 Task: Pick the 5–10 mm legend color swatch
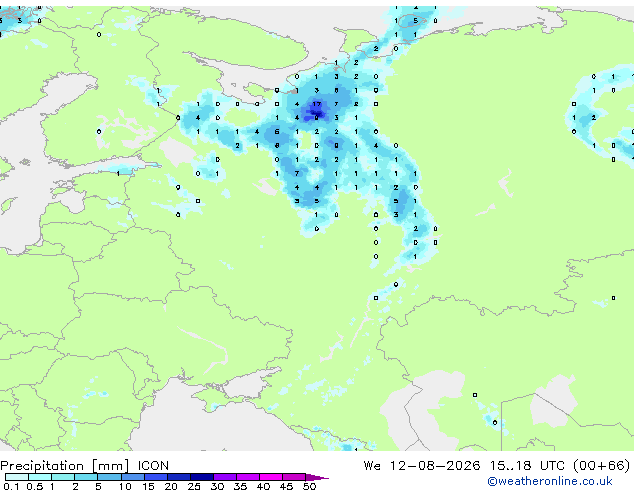[109, 477]
